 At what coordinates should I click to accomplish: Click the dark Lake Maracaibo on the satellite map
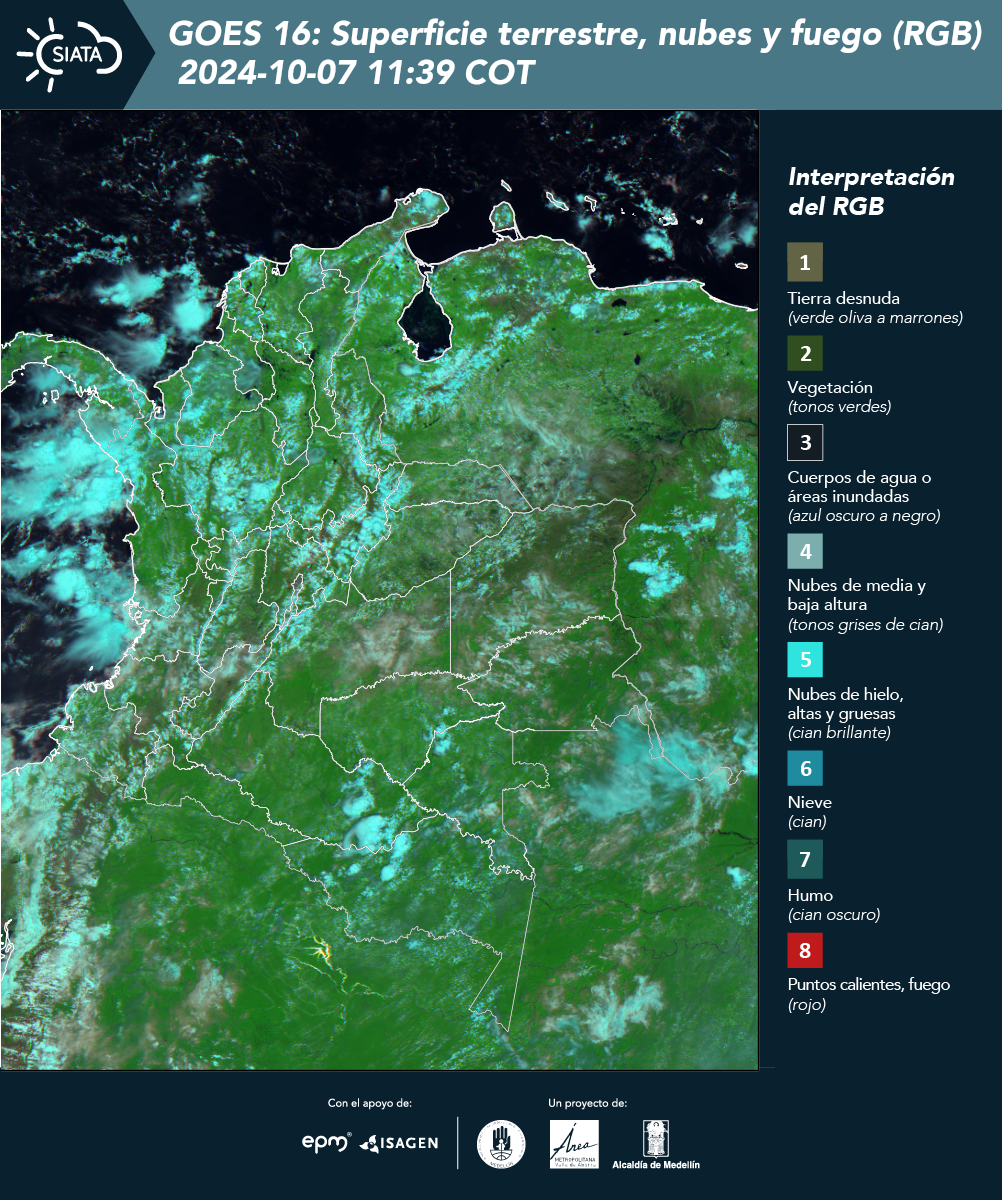(x=425, y=322)
